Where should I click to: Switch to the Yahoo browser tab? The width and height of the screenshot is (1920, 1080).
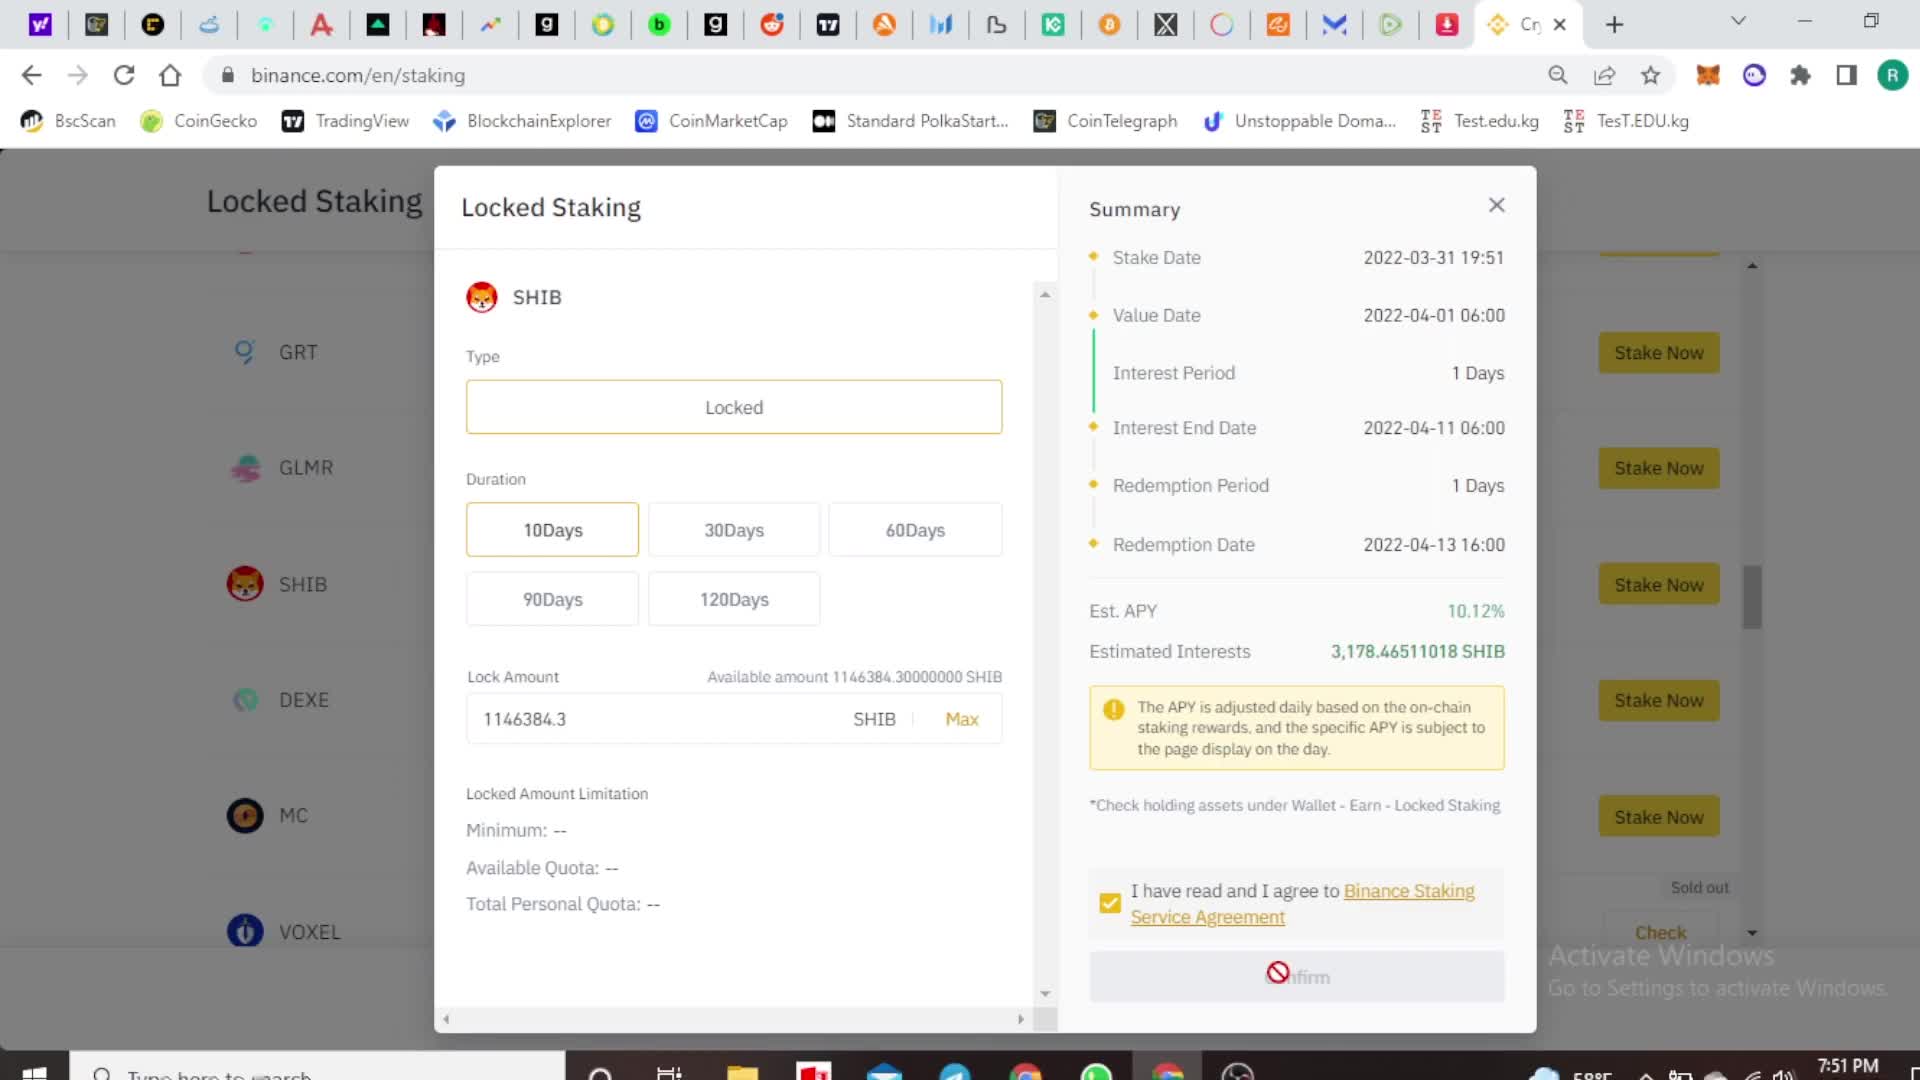tap(40, 24)
